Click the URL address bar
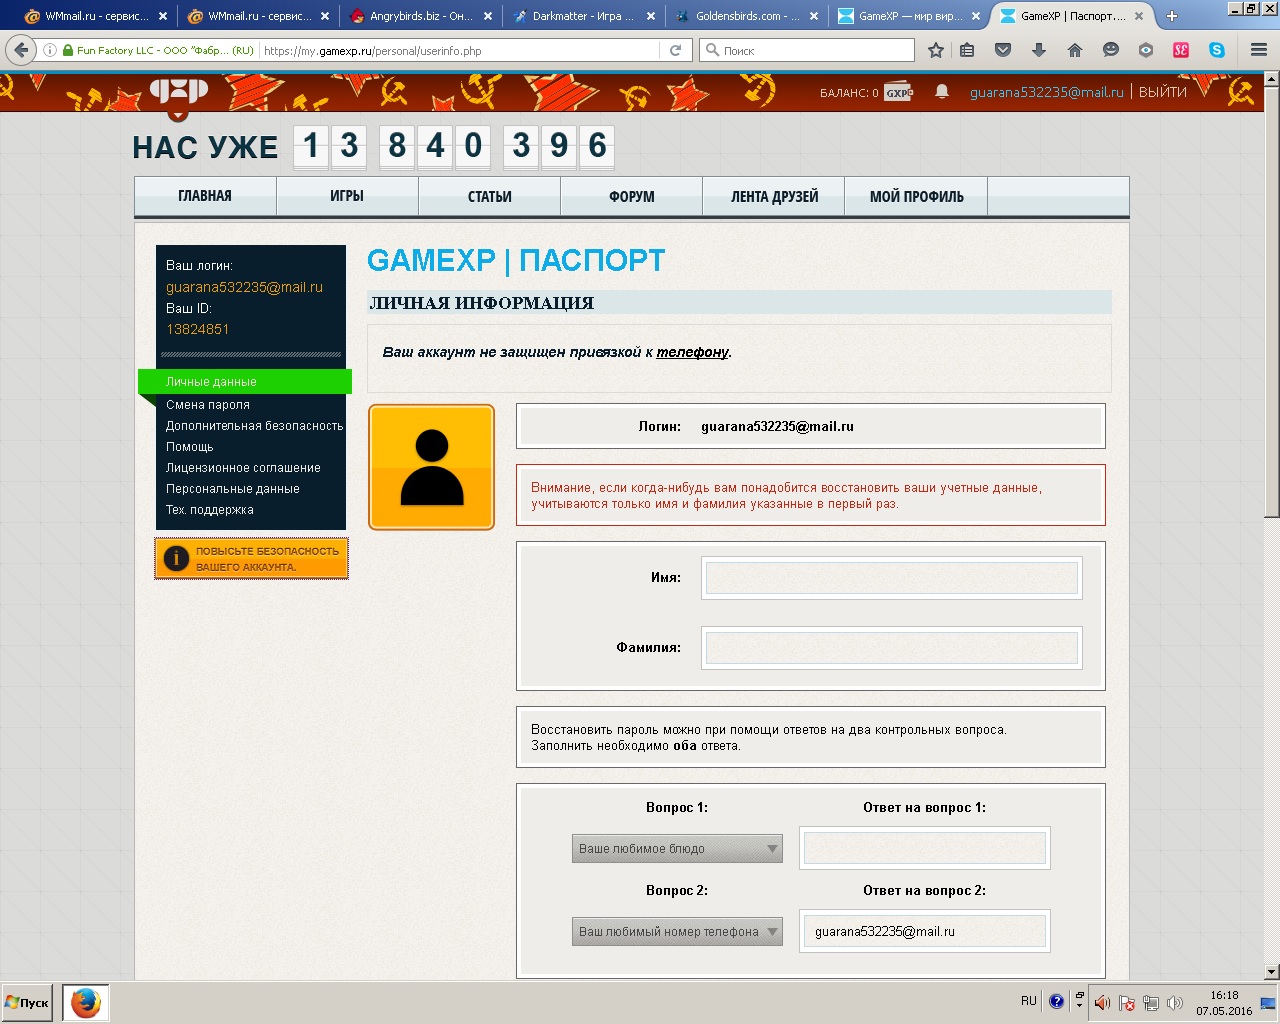This screenshot has width=1280, height=1024. coord(460,50)
